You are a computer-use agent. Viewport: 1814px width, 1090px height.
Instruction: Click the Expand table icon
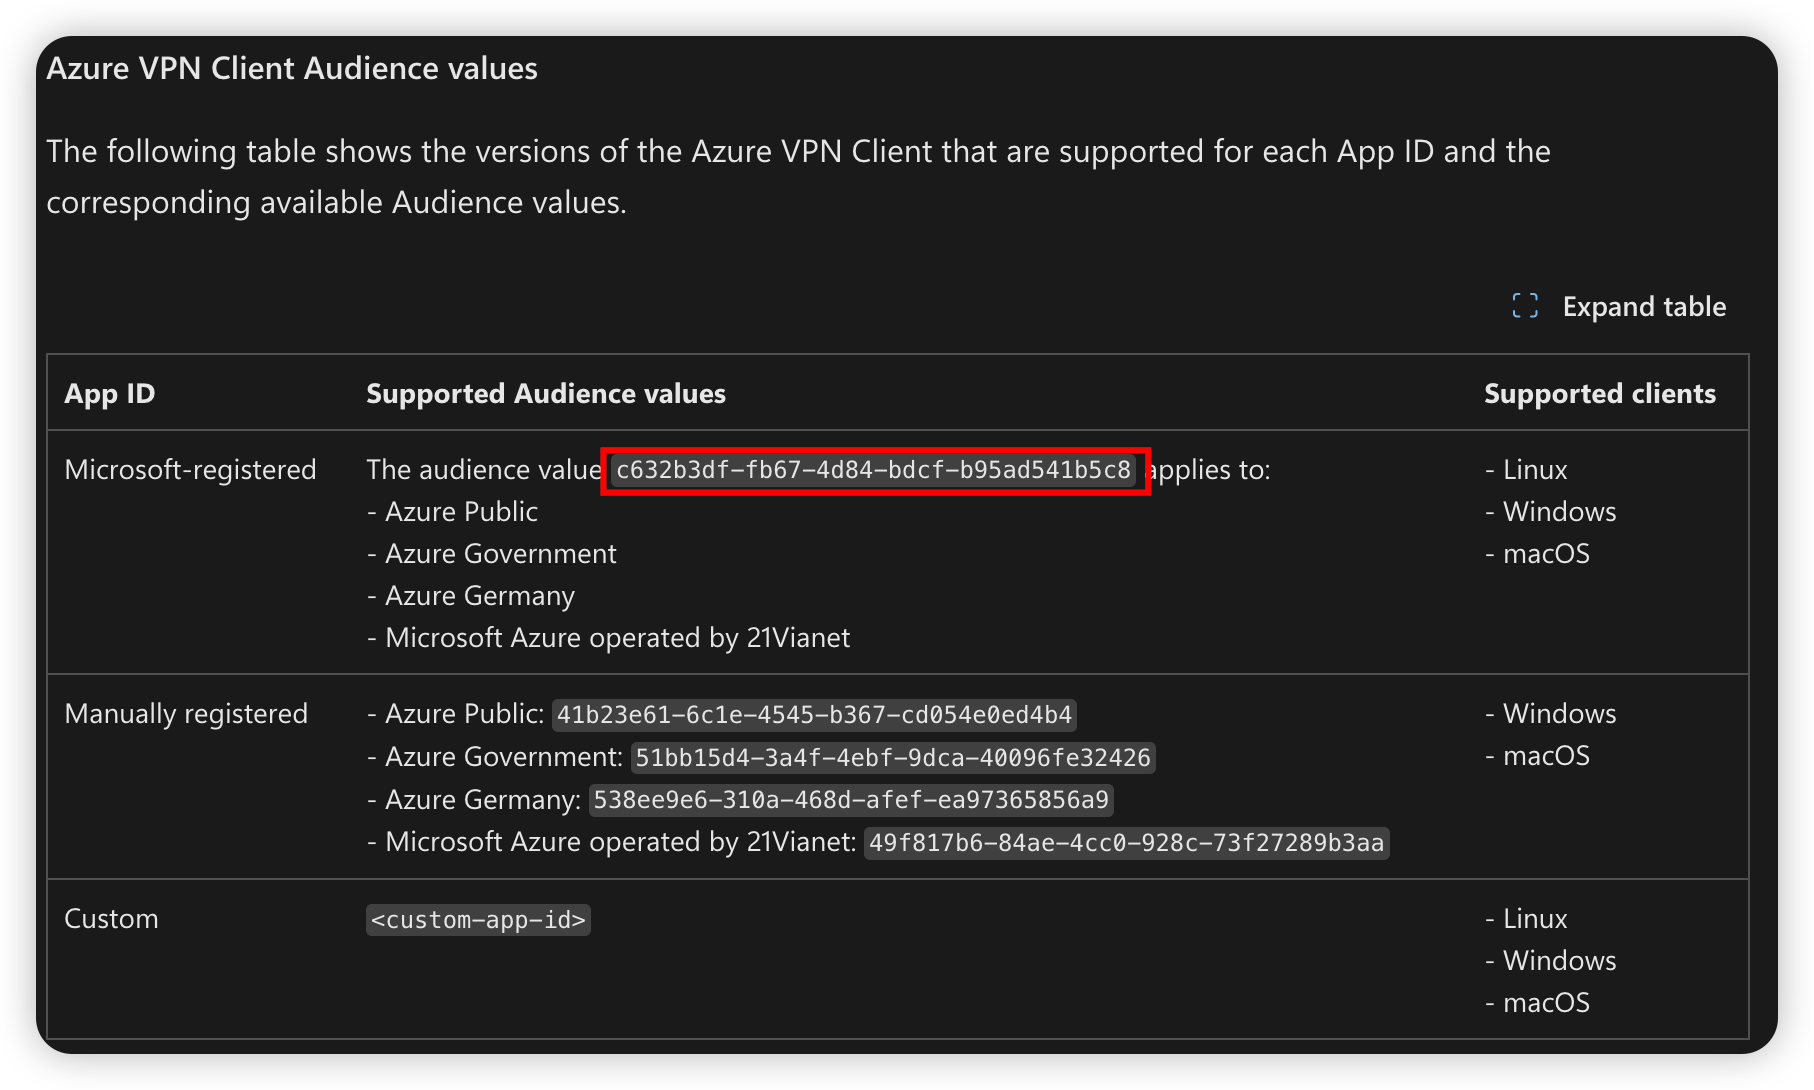(1525, 306)
